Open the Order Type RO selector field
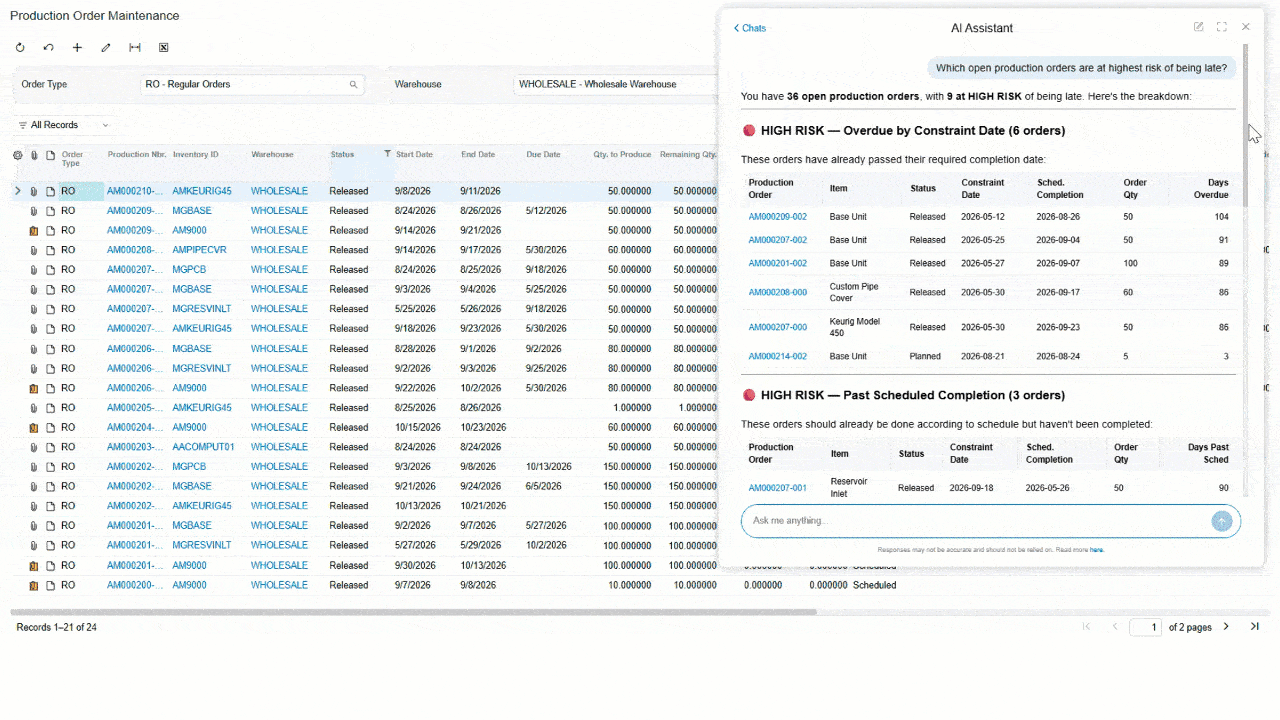 [252, 84]
